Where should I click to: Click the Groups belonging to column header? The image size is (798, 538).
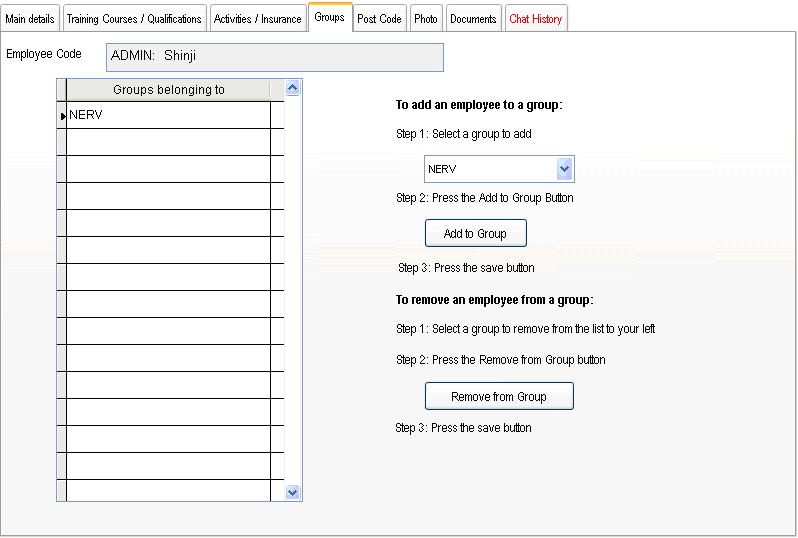click(x=168, y=90)
